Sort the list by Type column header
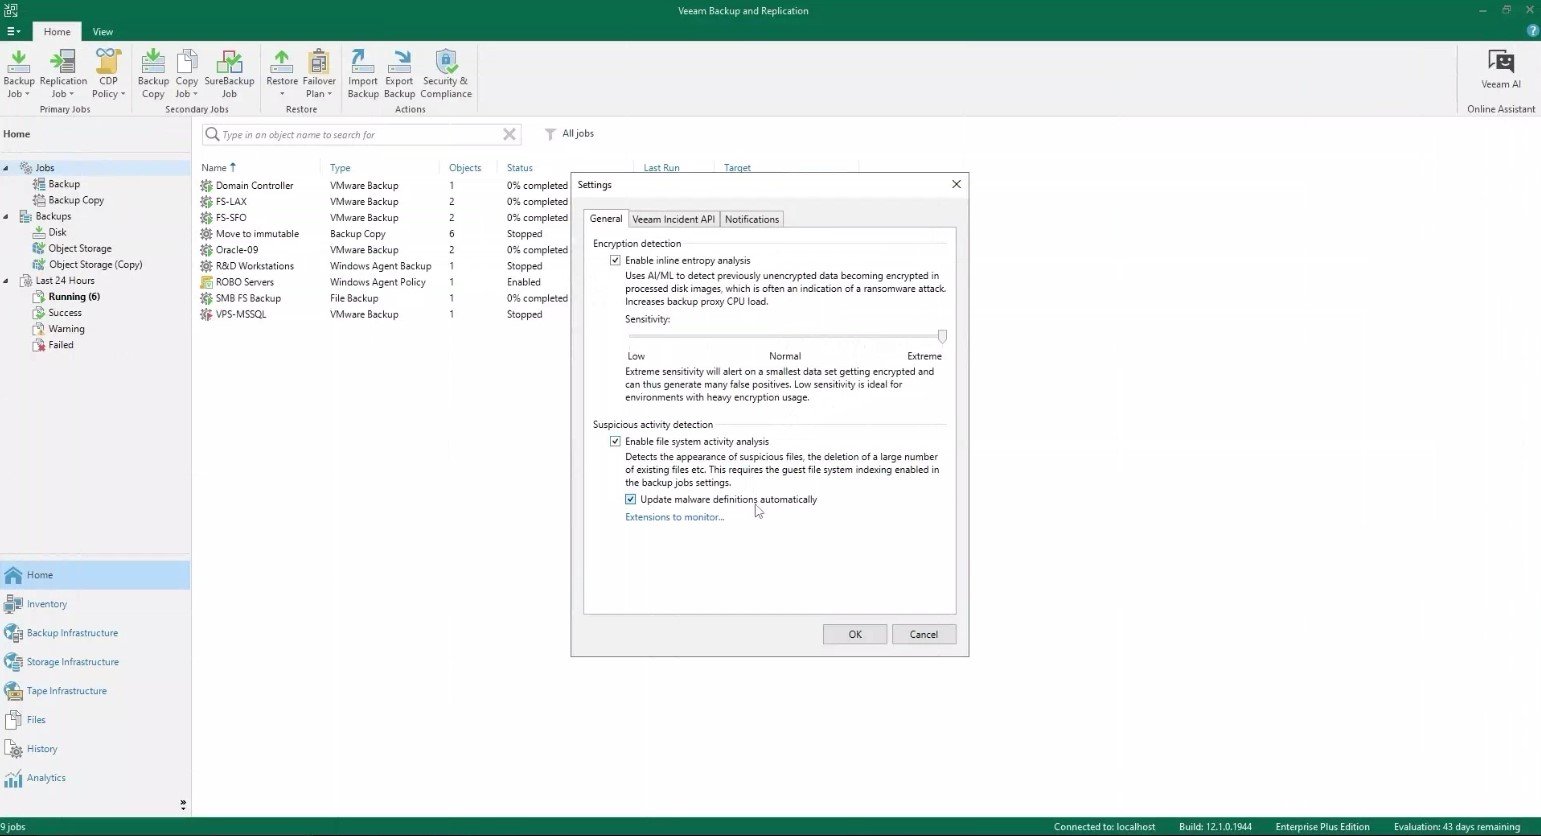1541x836 pixels. [x=340, y=168]
